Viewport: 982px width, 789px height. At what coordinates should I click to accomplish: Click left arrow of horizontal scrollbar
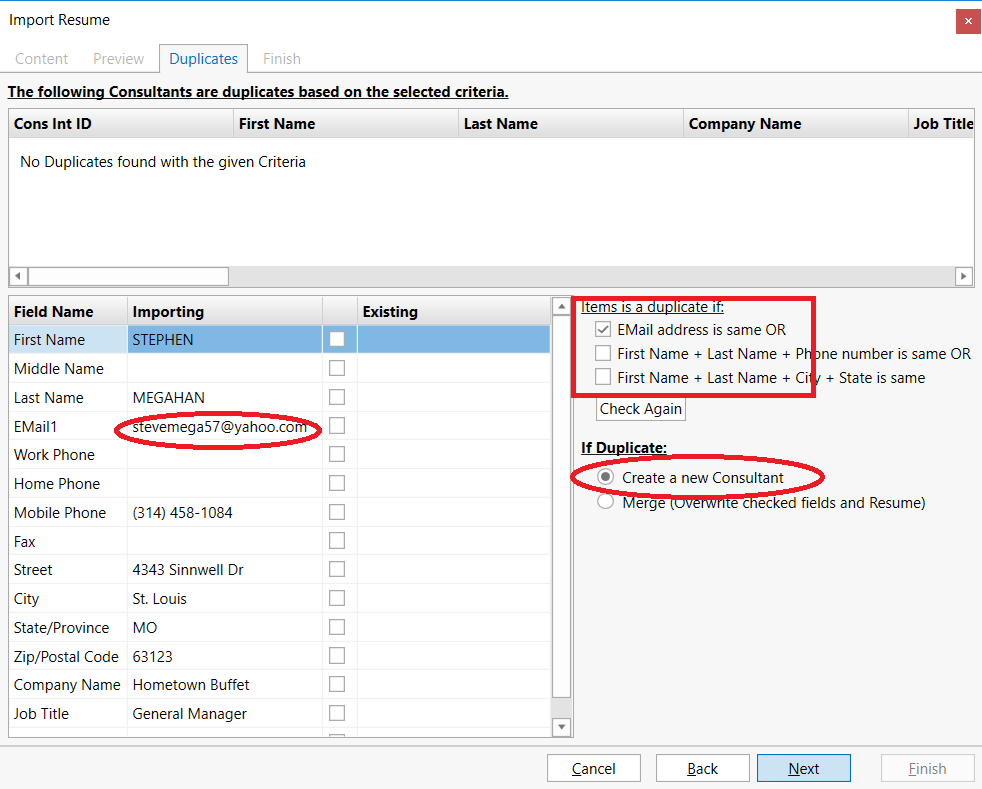point(18,276)
